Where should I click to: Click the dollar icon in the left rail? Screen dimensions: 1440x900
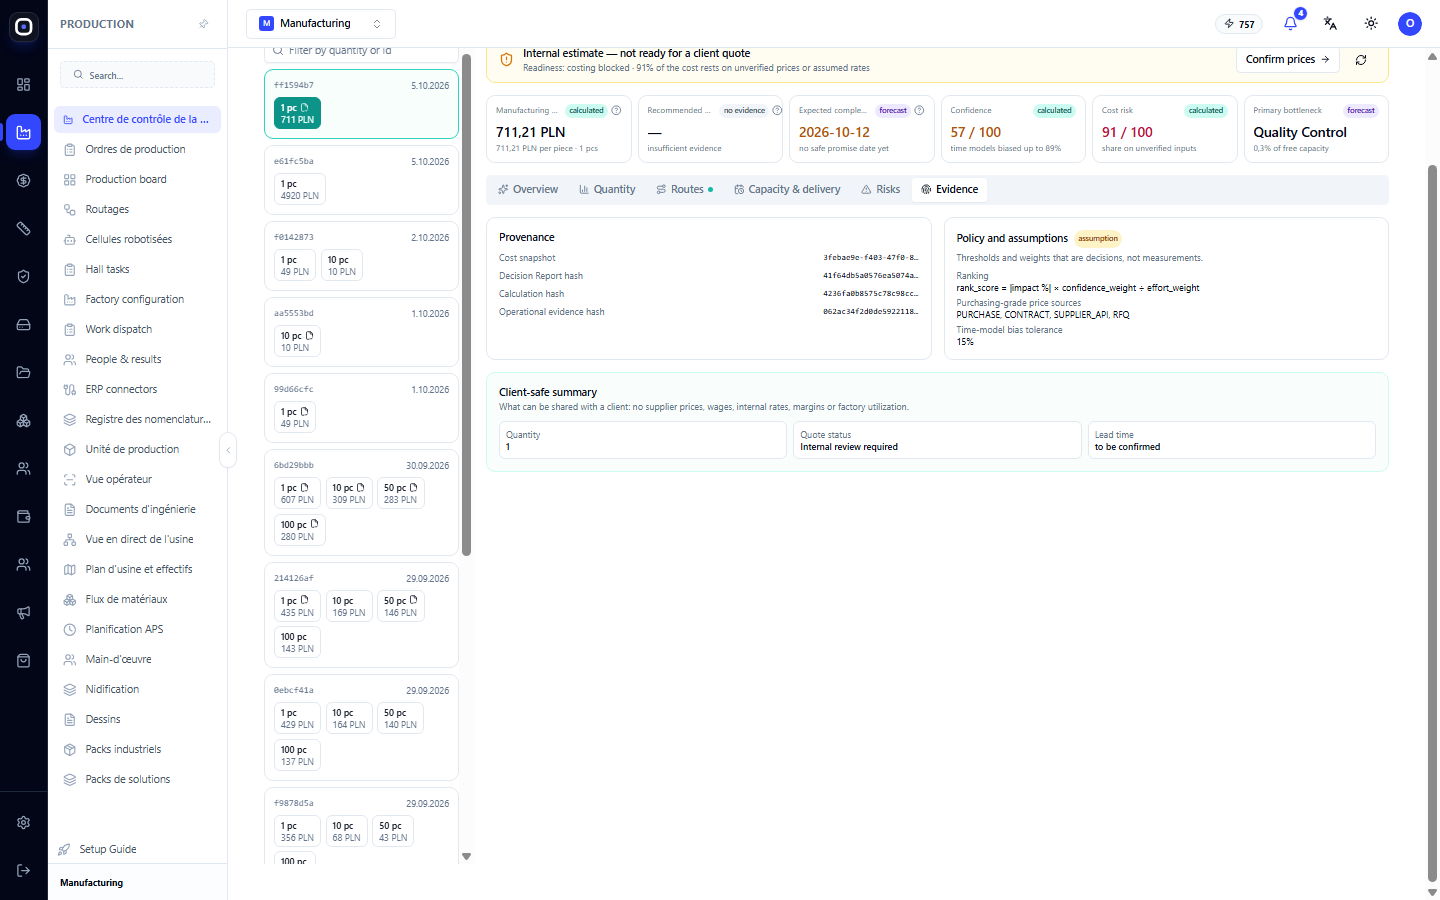(x=24, y=181)
